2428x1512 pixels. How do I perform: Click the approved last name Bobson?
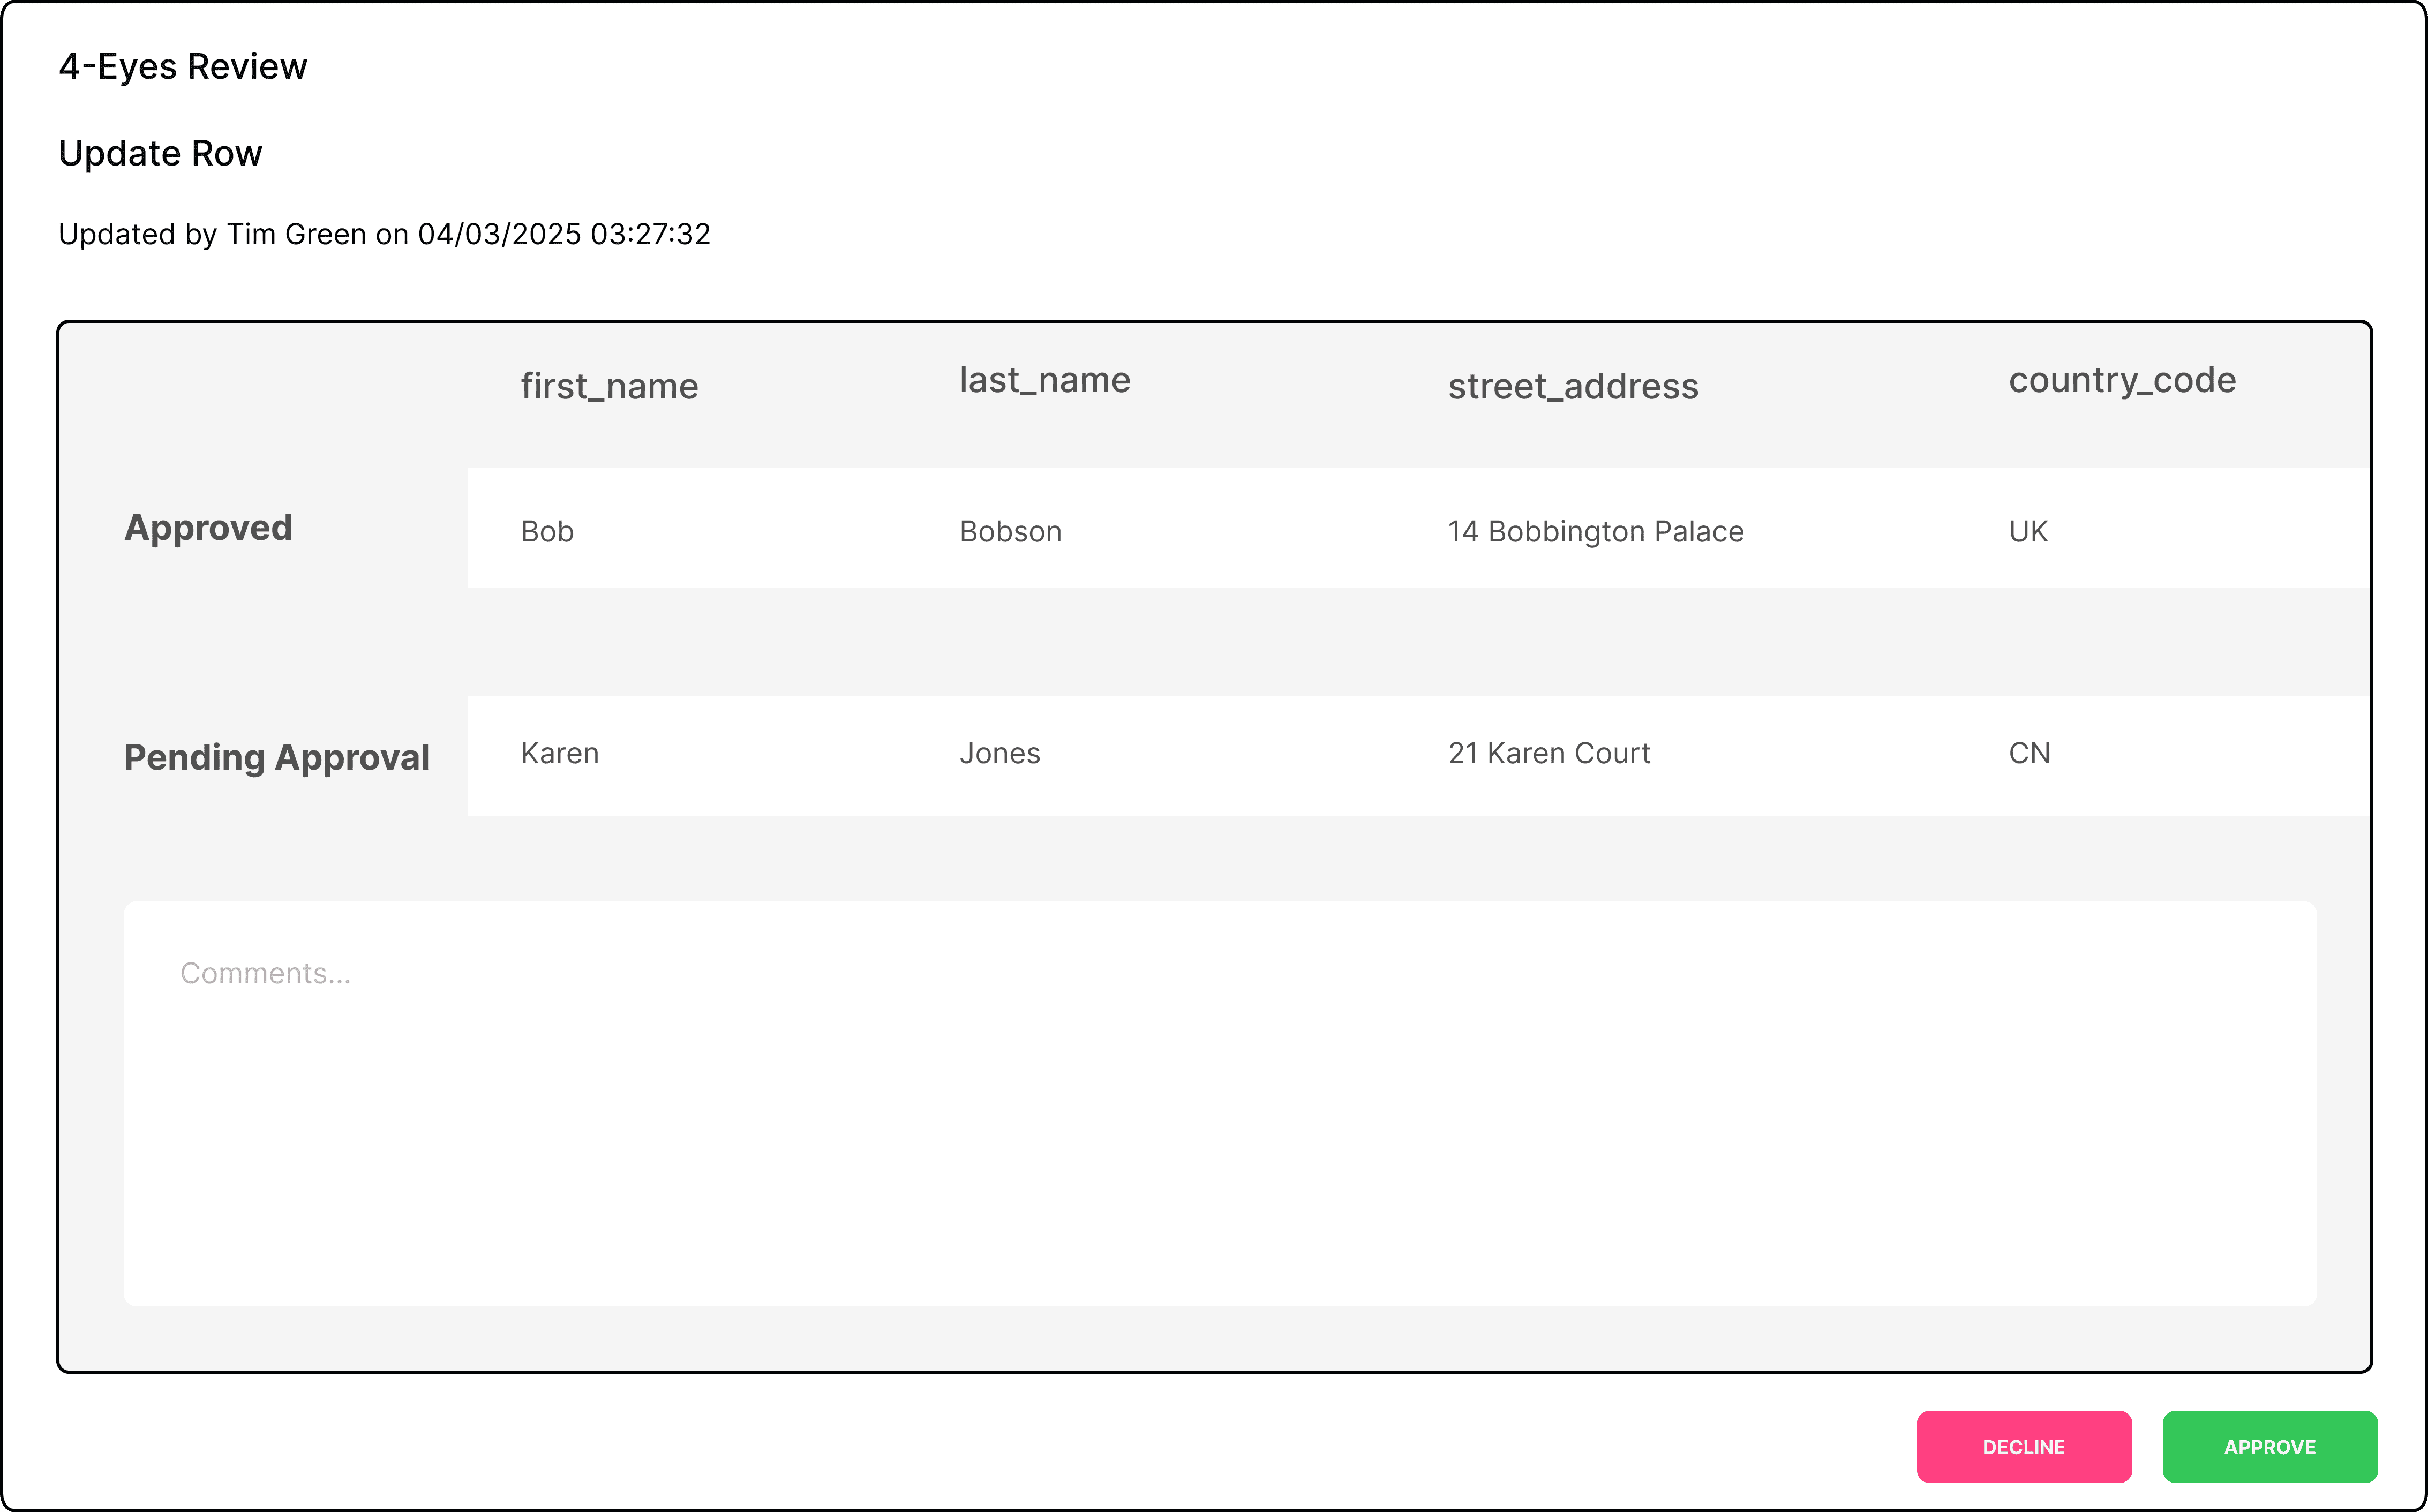pyautogui.click(x=1010, y=531)
